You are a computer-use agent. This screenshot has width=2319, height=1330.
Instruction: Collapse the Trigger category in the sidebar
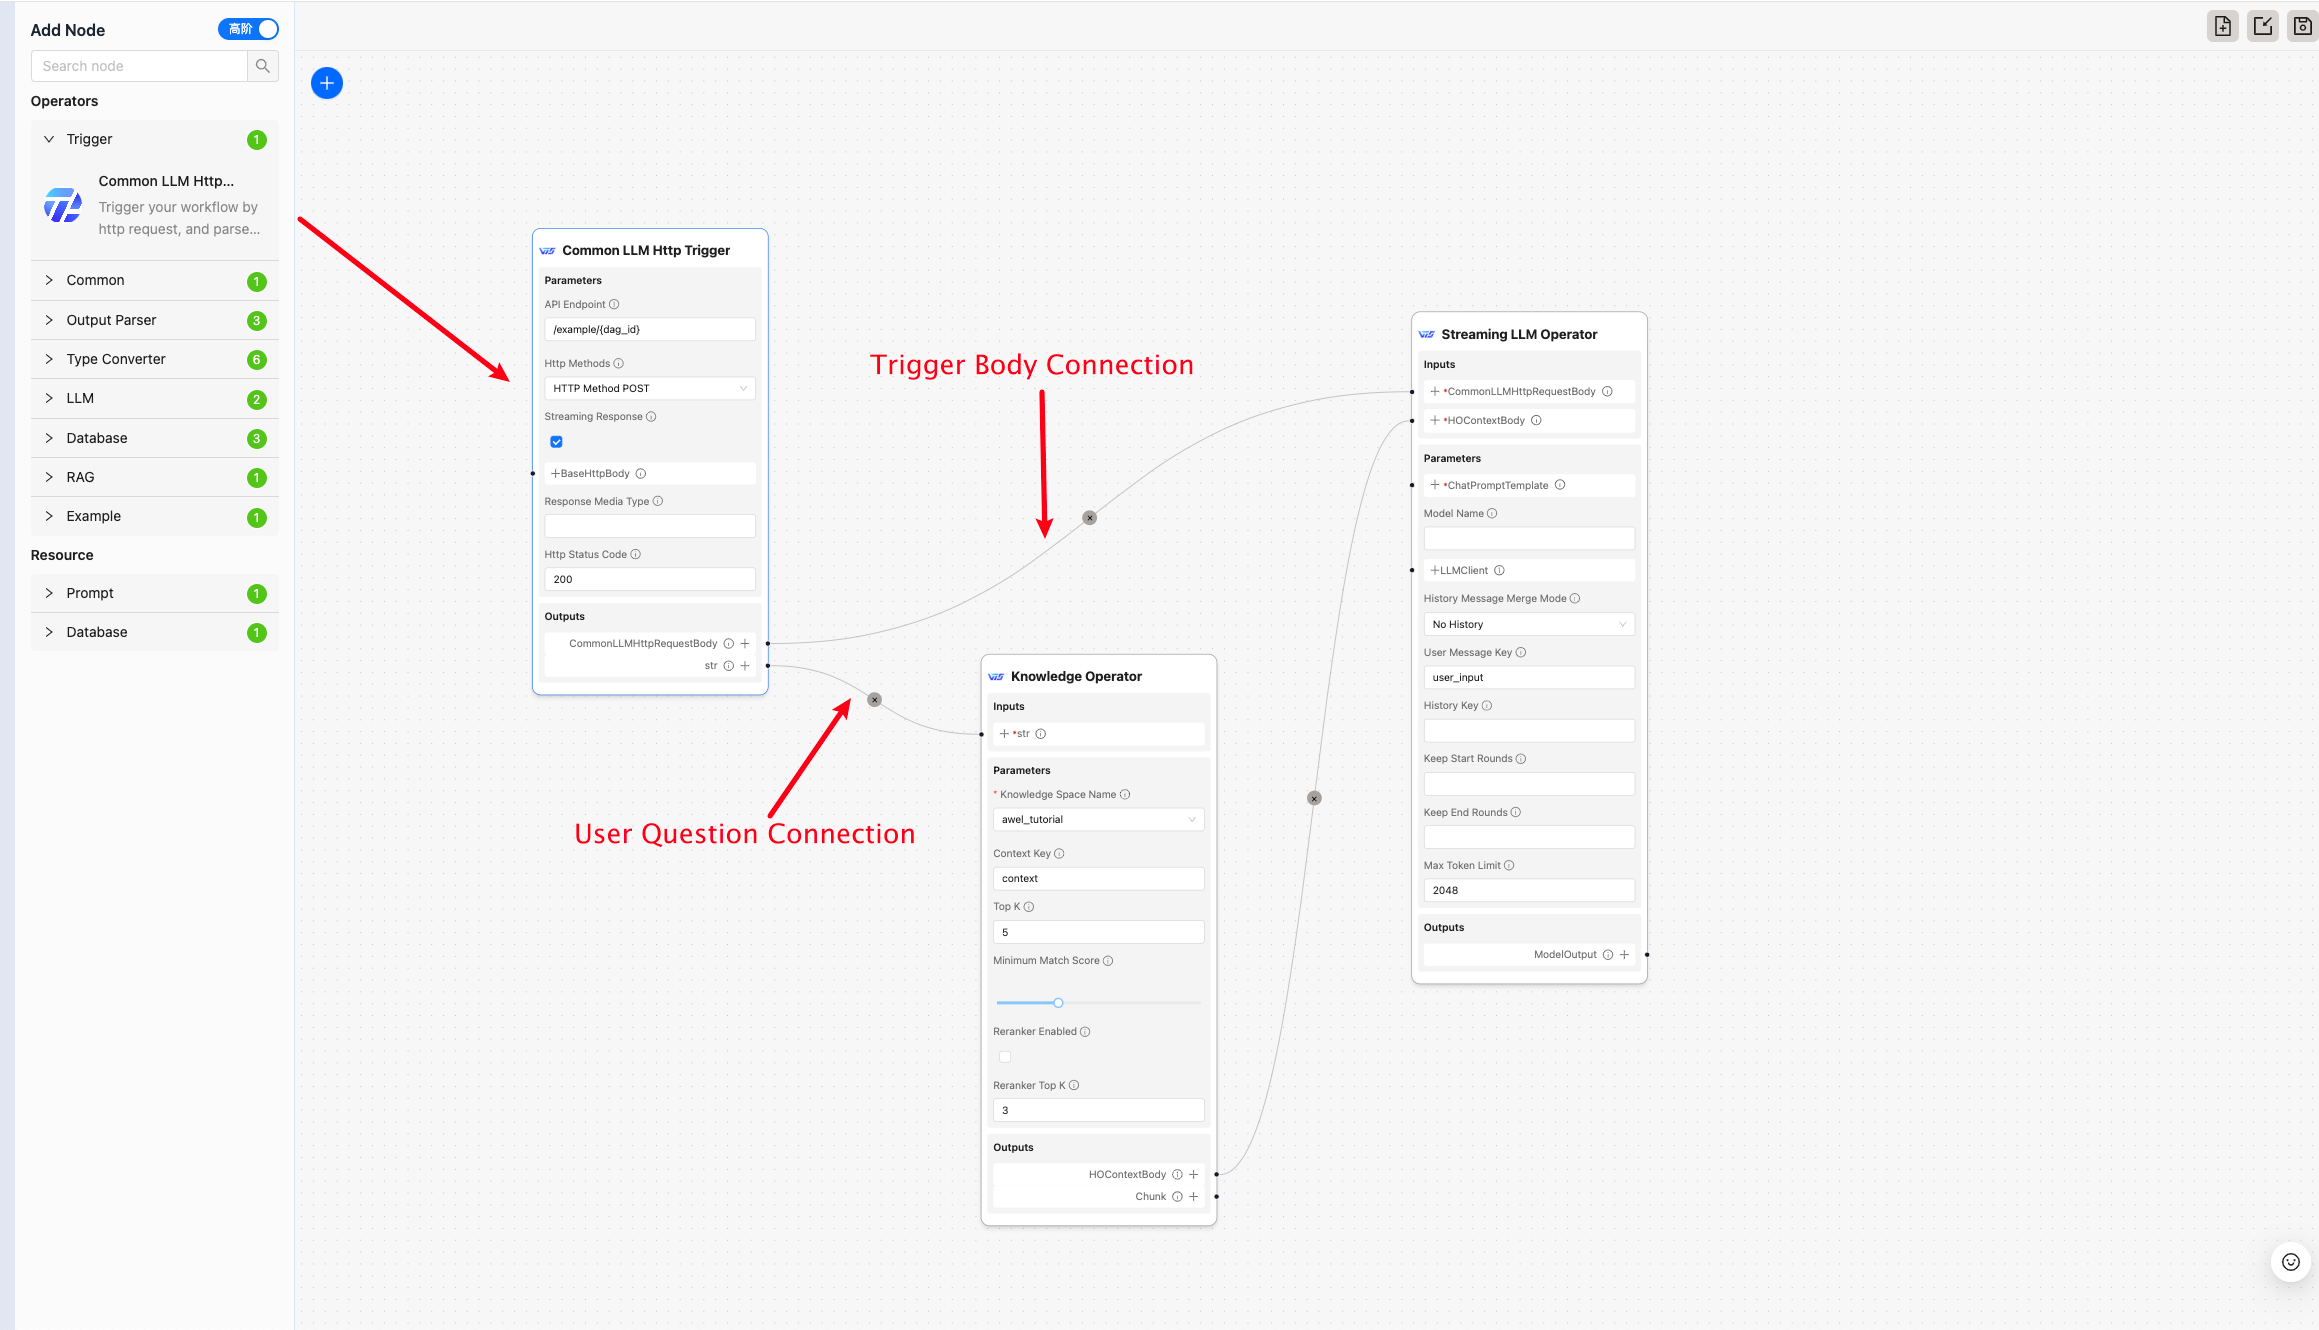[x=48, y=139]
